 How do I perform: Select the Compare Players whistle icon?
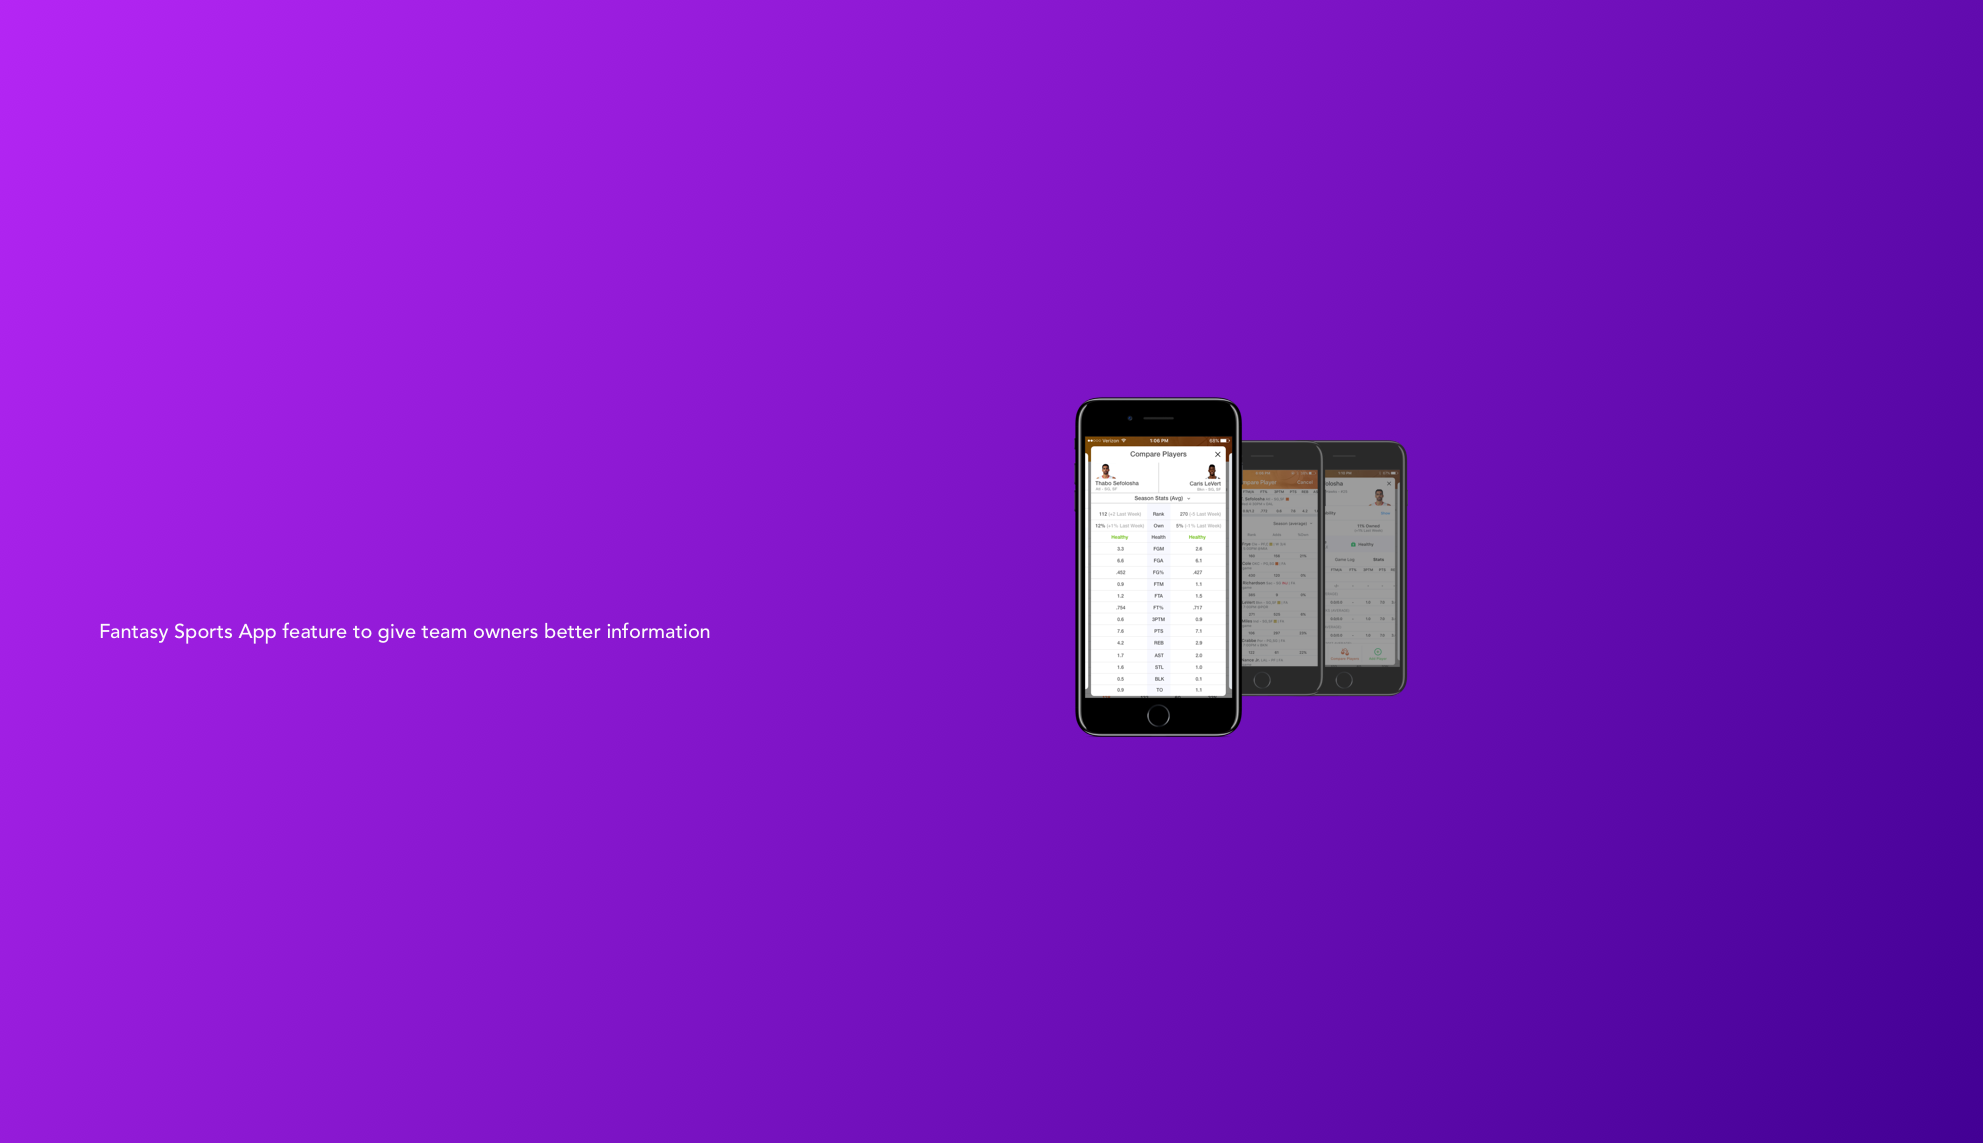click(1345, 654)
